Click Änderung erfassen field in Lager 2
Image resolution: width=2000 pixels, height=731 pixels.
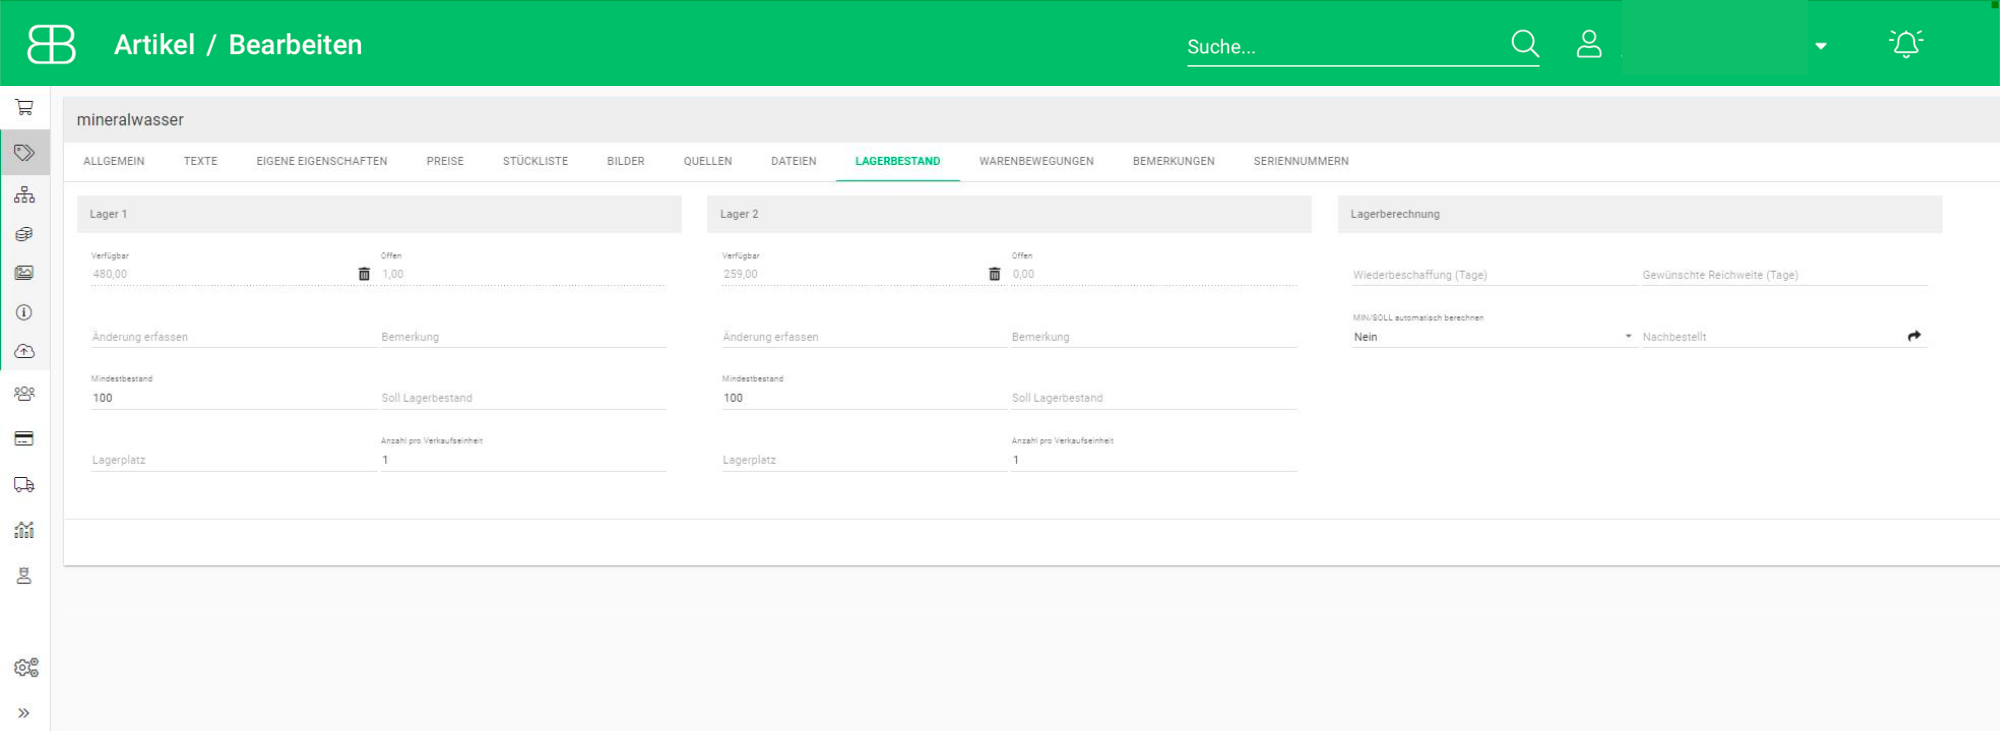[864, 337]
